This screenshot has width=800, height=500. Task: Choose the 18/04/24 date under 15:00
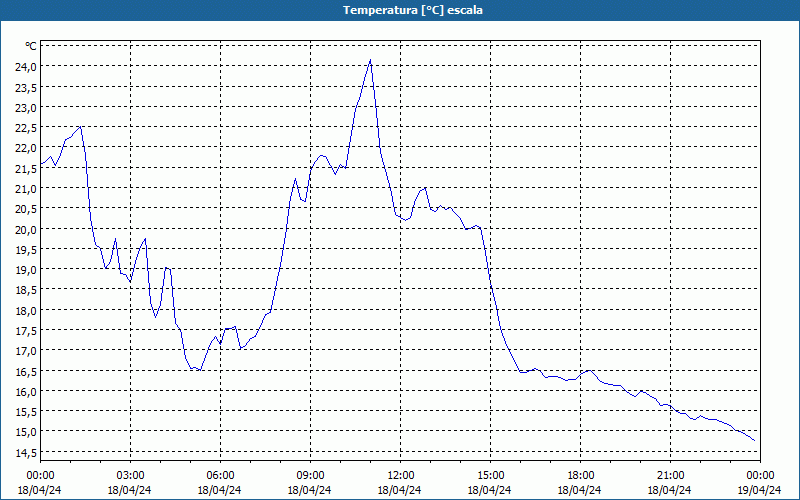(x=490, y=490)
